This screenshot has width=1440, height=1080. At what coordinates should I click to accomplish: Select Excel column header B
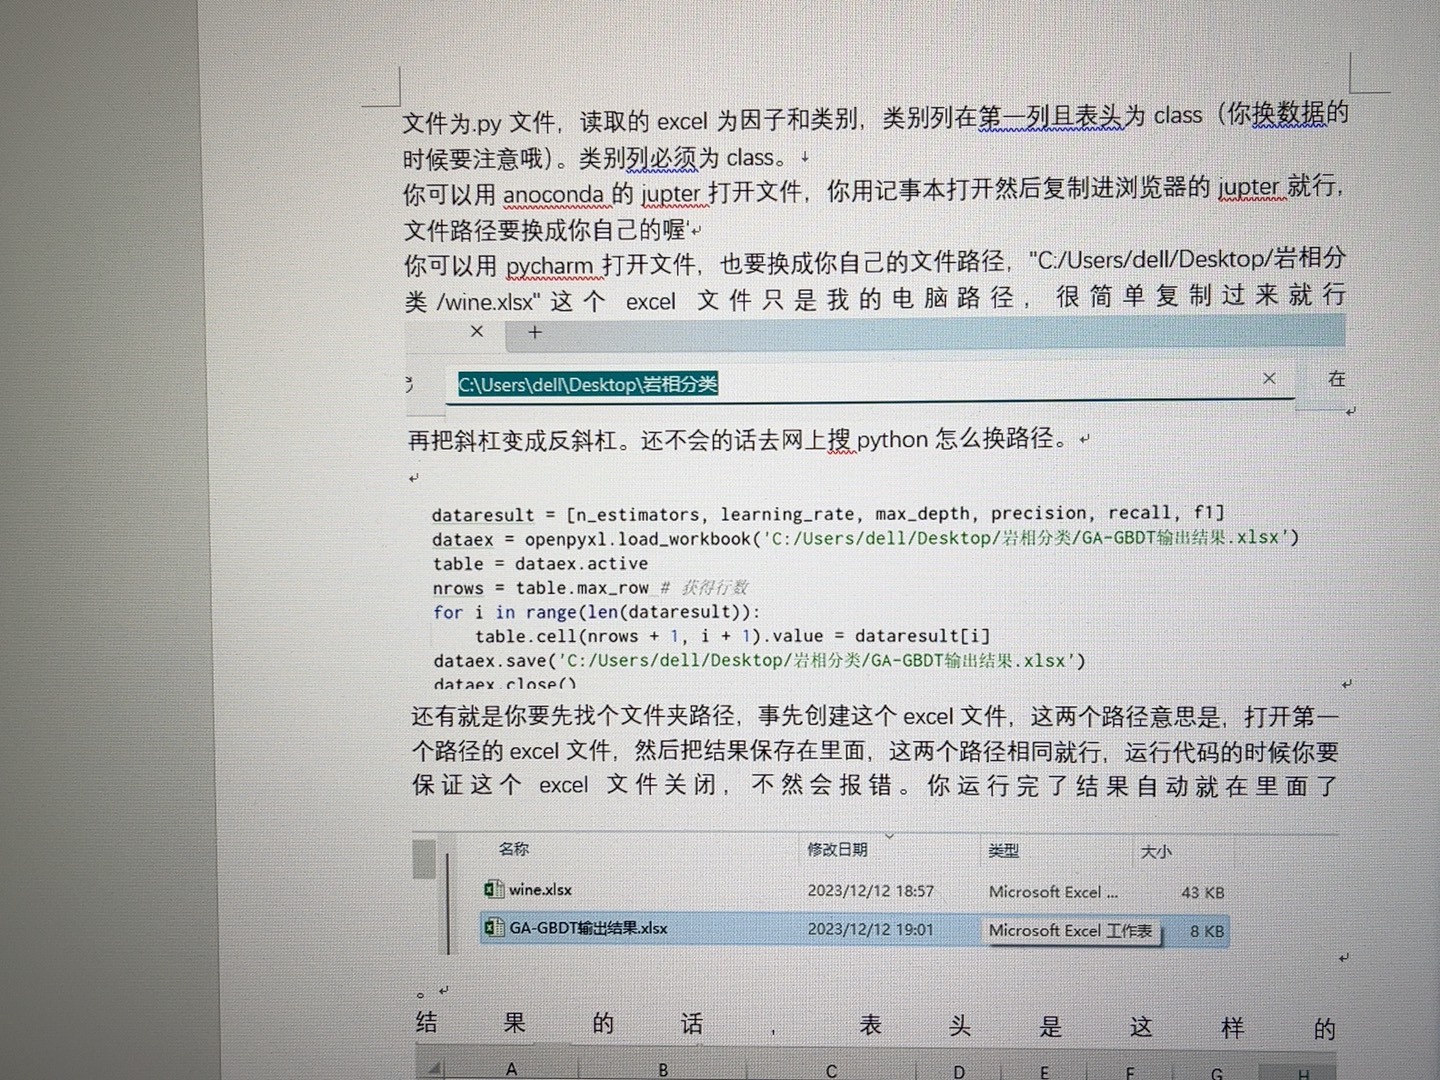tap(663, 1069)
